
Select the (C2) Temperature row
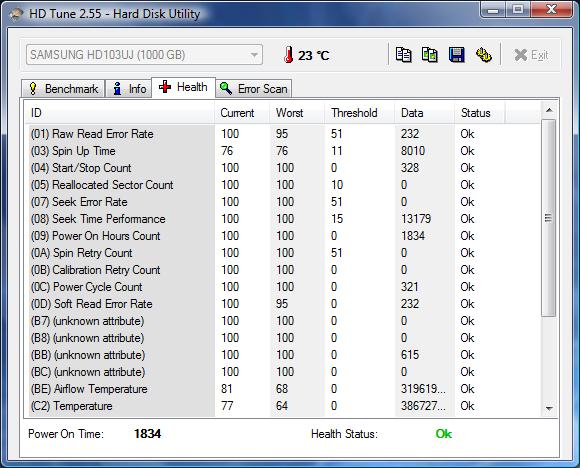pos(283,406)
